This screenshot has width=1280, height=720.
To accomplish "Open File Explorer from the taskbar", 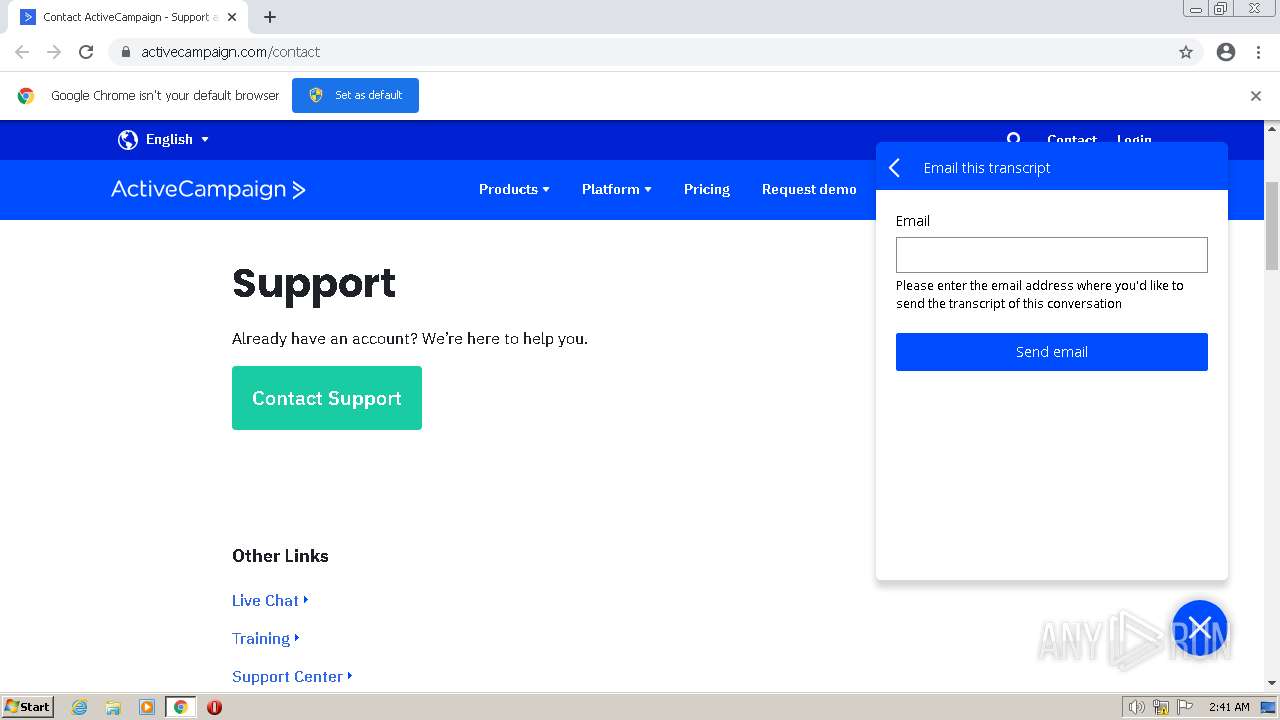I will (x=113, y=707).
